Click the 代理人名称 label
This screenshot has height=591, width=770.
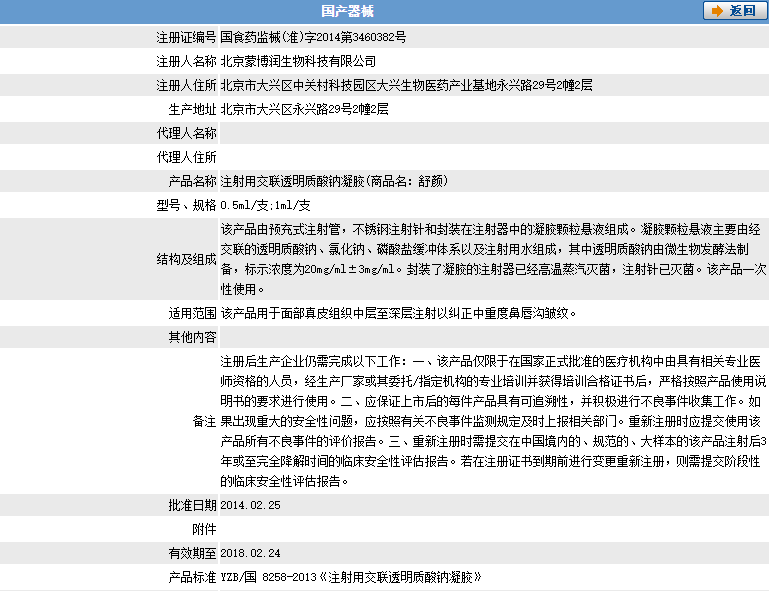coord(186,133)
